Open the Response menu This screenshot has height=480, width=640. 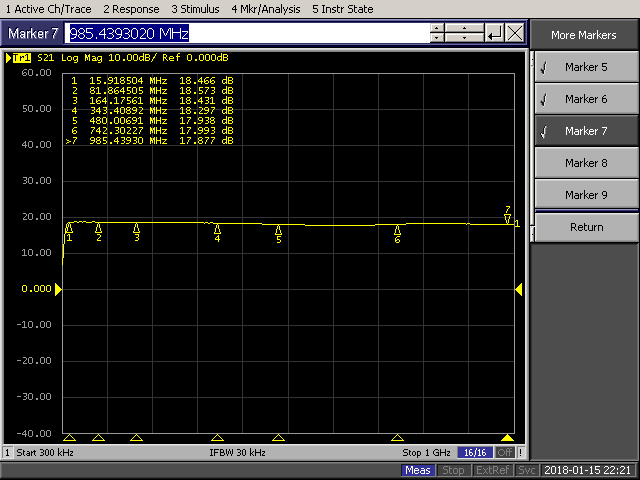[x=131, y=9]
